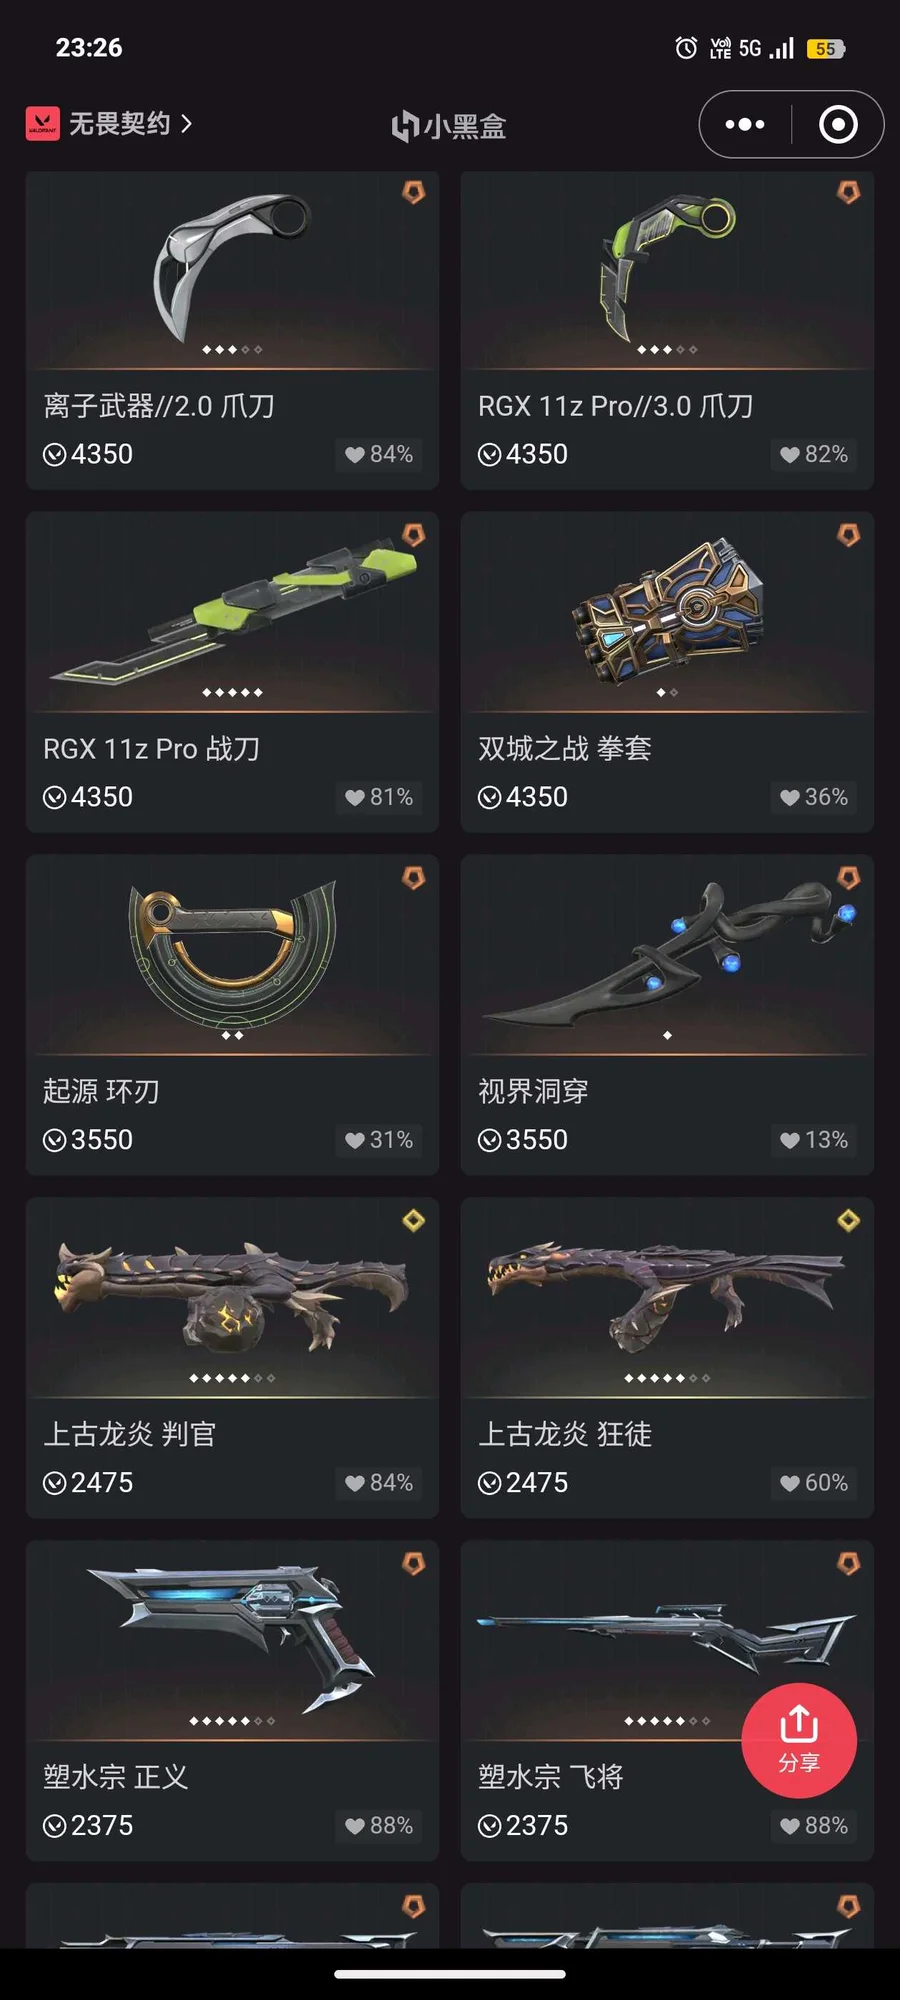Image resolution: width=900 pixels, height=2000 pixels.
Task: Like the 离子武器//2.0 爪刀 skin, 84%
Action: (378, 455)
